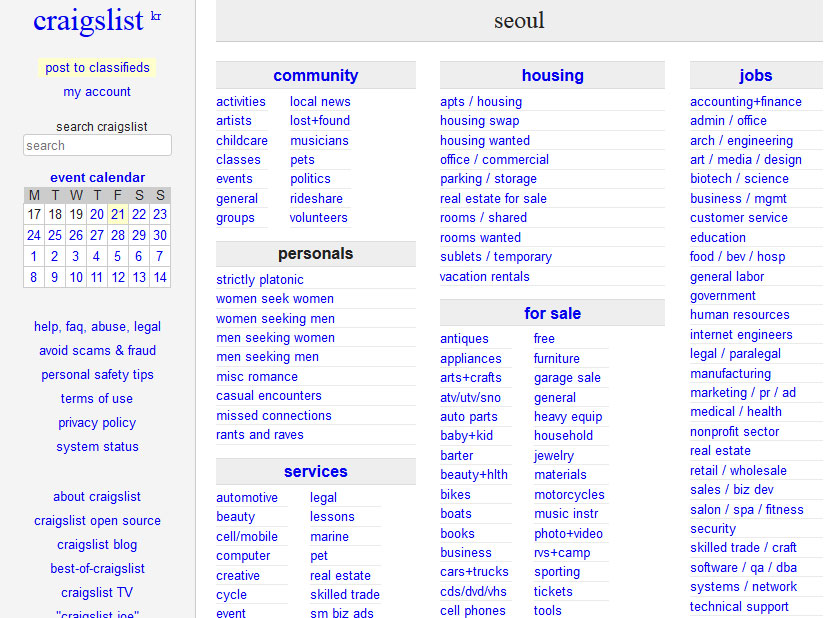Viewport: 824px width, 618px height.
Task: Browse vacation rentals
Action: pyautogui.click(x=485, y=276)
